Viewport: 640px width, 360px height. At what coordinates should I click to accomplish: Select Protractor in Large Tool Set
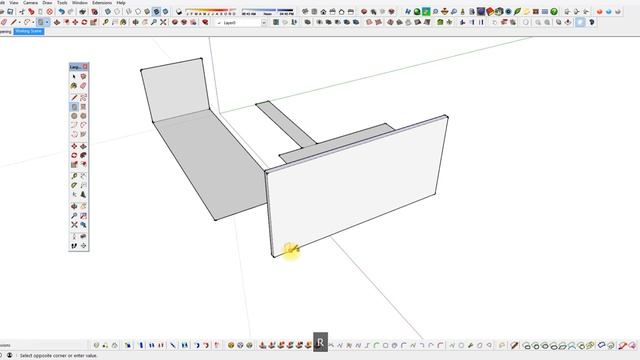click(x=74, y=185)
